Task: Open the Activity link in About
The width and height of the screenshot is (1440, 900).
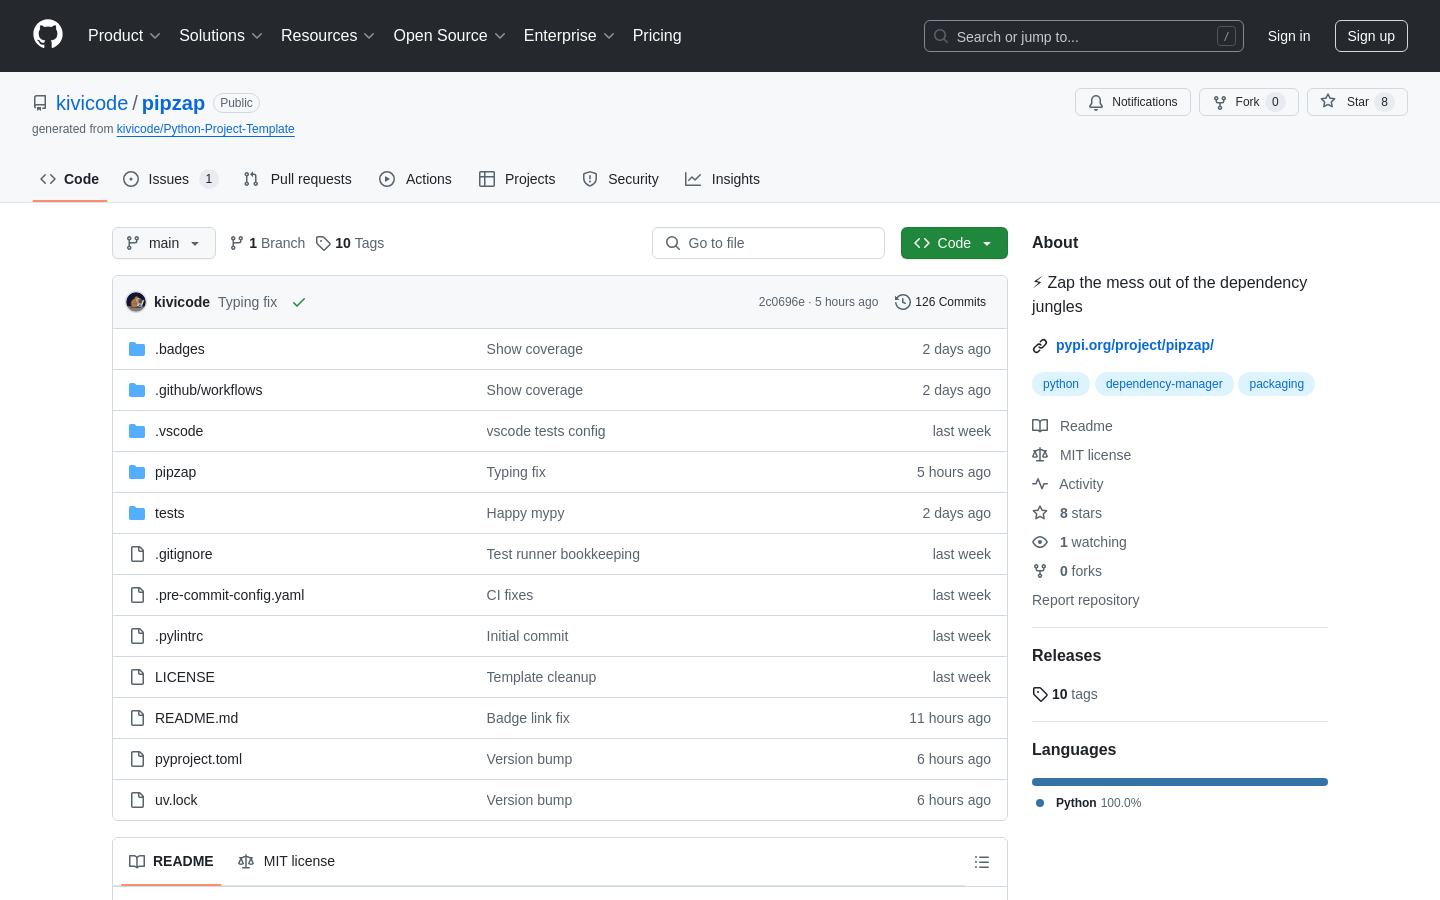Action: 1068,484
